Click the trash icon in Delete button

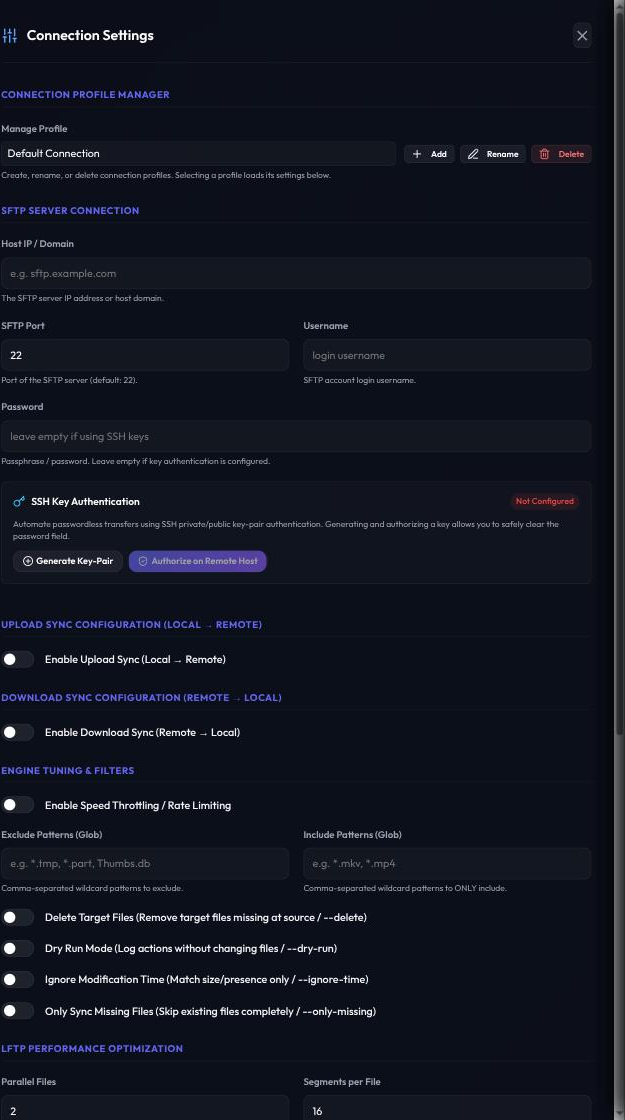click(544, 154)
